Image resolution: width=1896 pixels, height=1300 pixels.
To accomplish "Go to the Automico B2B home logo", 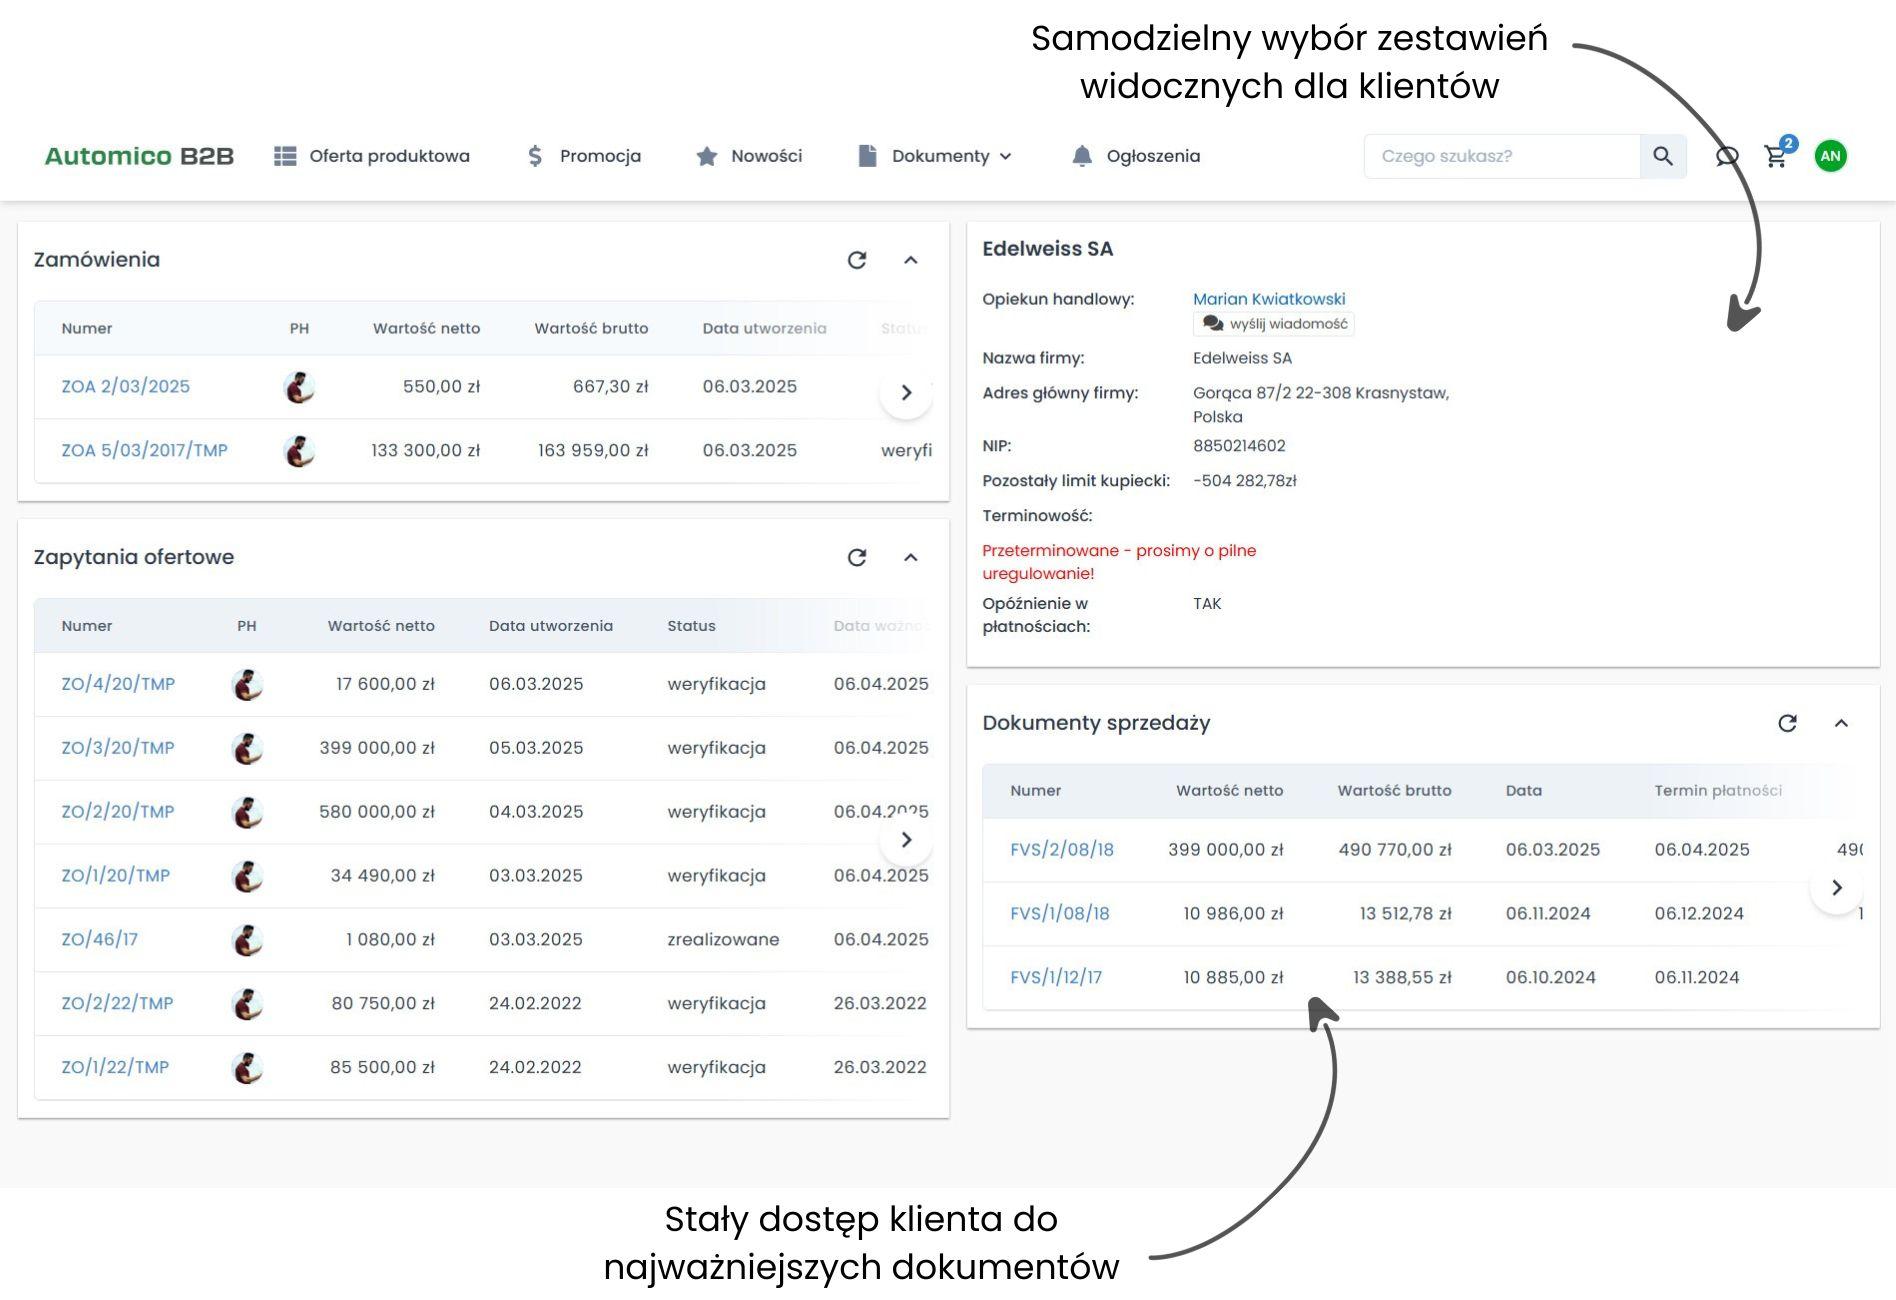I will tap(140, 156).
